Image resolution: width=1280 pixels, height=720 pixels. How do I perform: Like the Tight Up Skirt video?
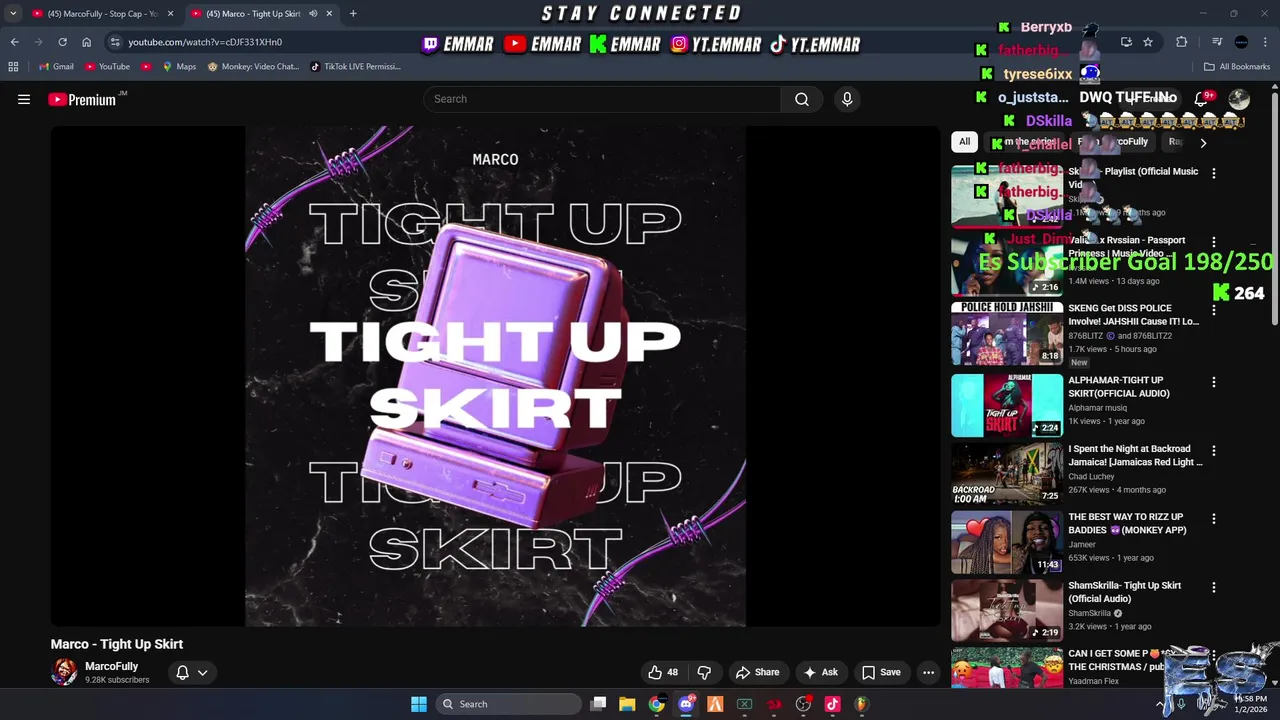tap(663, 672)
